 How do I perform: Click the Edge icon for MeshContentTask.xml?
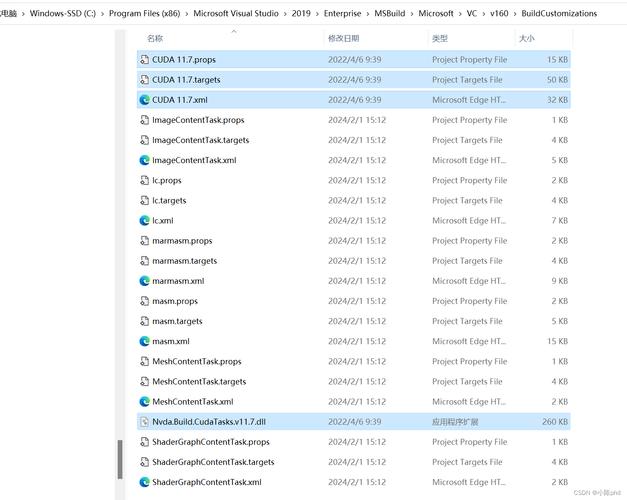[x=144, y=402]
